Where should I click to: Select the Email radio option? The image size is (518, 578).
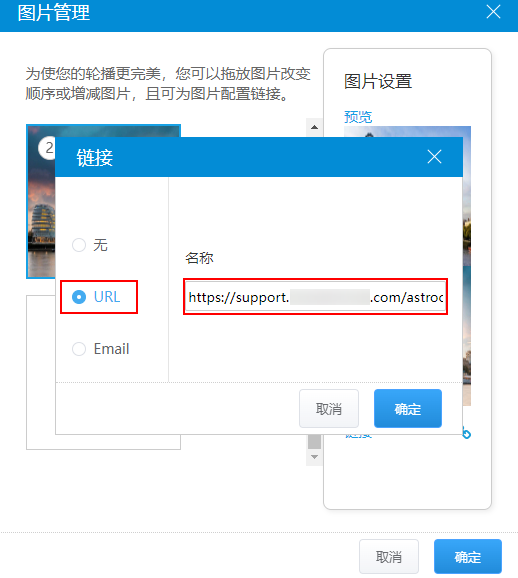click(x=79, y=349)
